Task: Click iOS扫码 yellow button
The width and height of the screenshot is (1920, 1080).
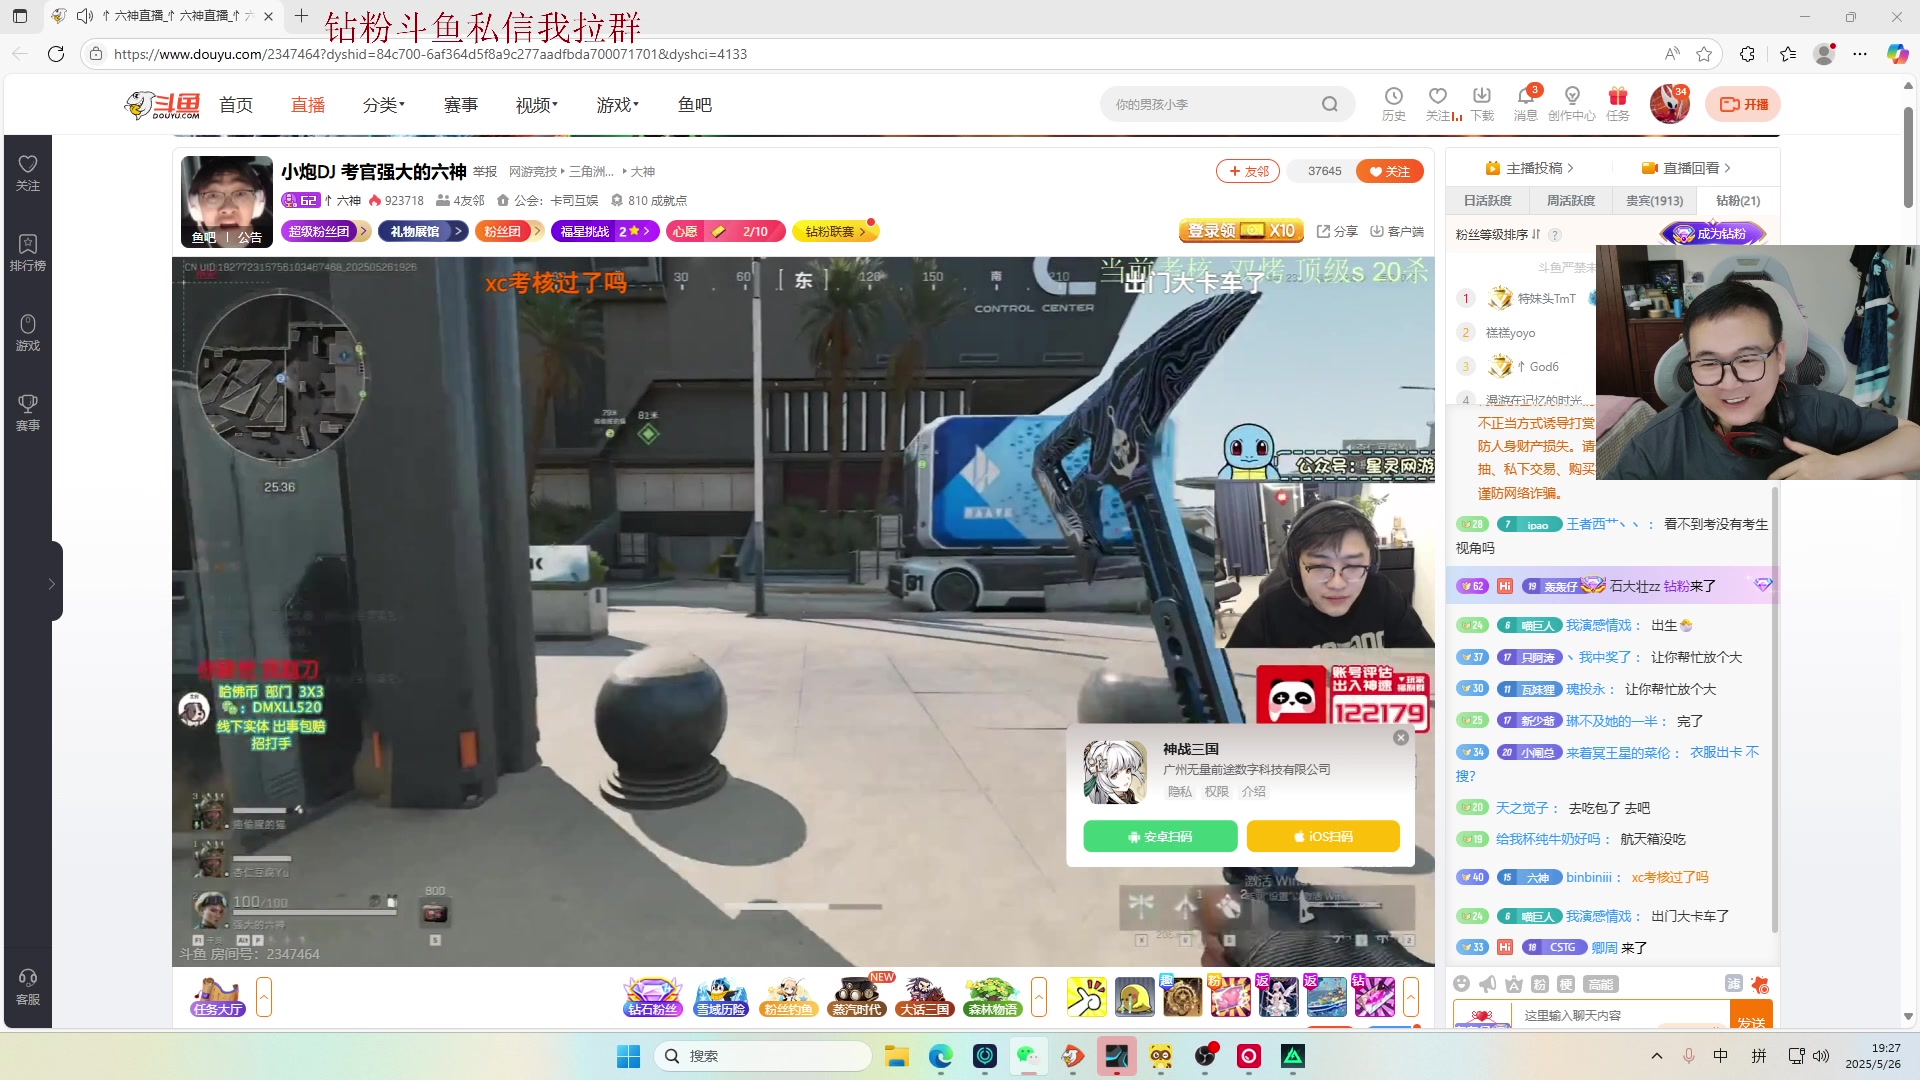Action: click(x=1323, y=836)
